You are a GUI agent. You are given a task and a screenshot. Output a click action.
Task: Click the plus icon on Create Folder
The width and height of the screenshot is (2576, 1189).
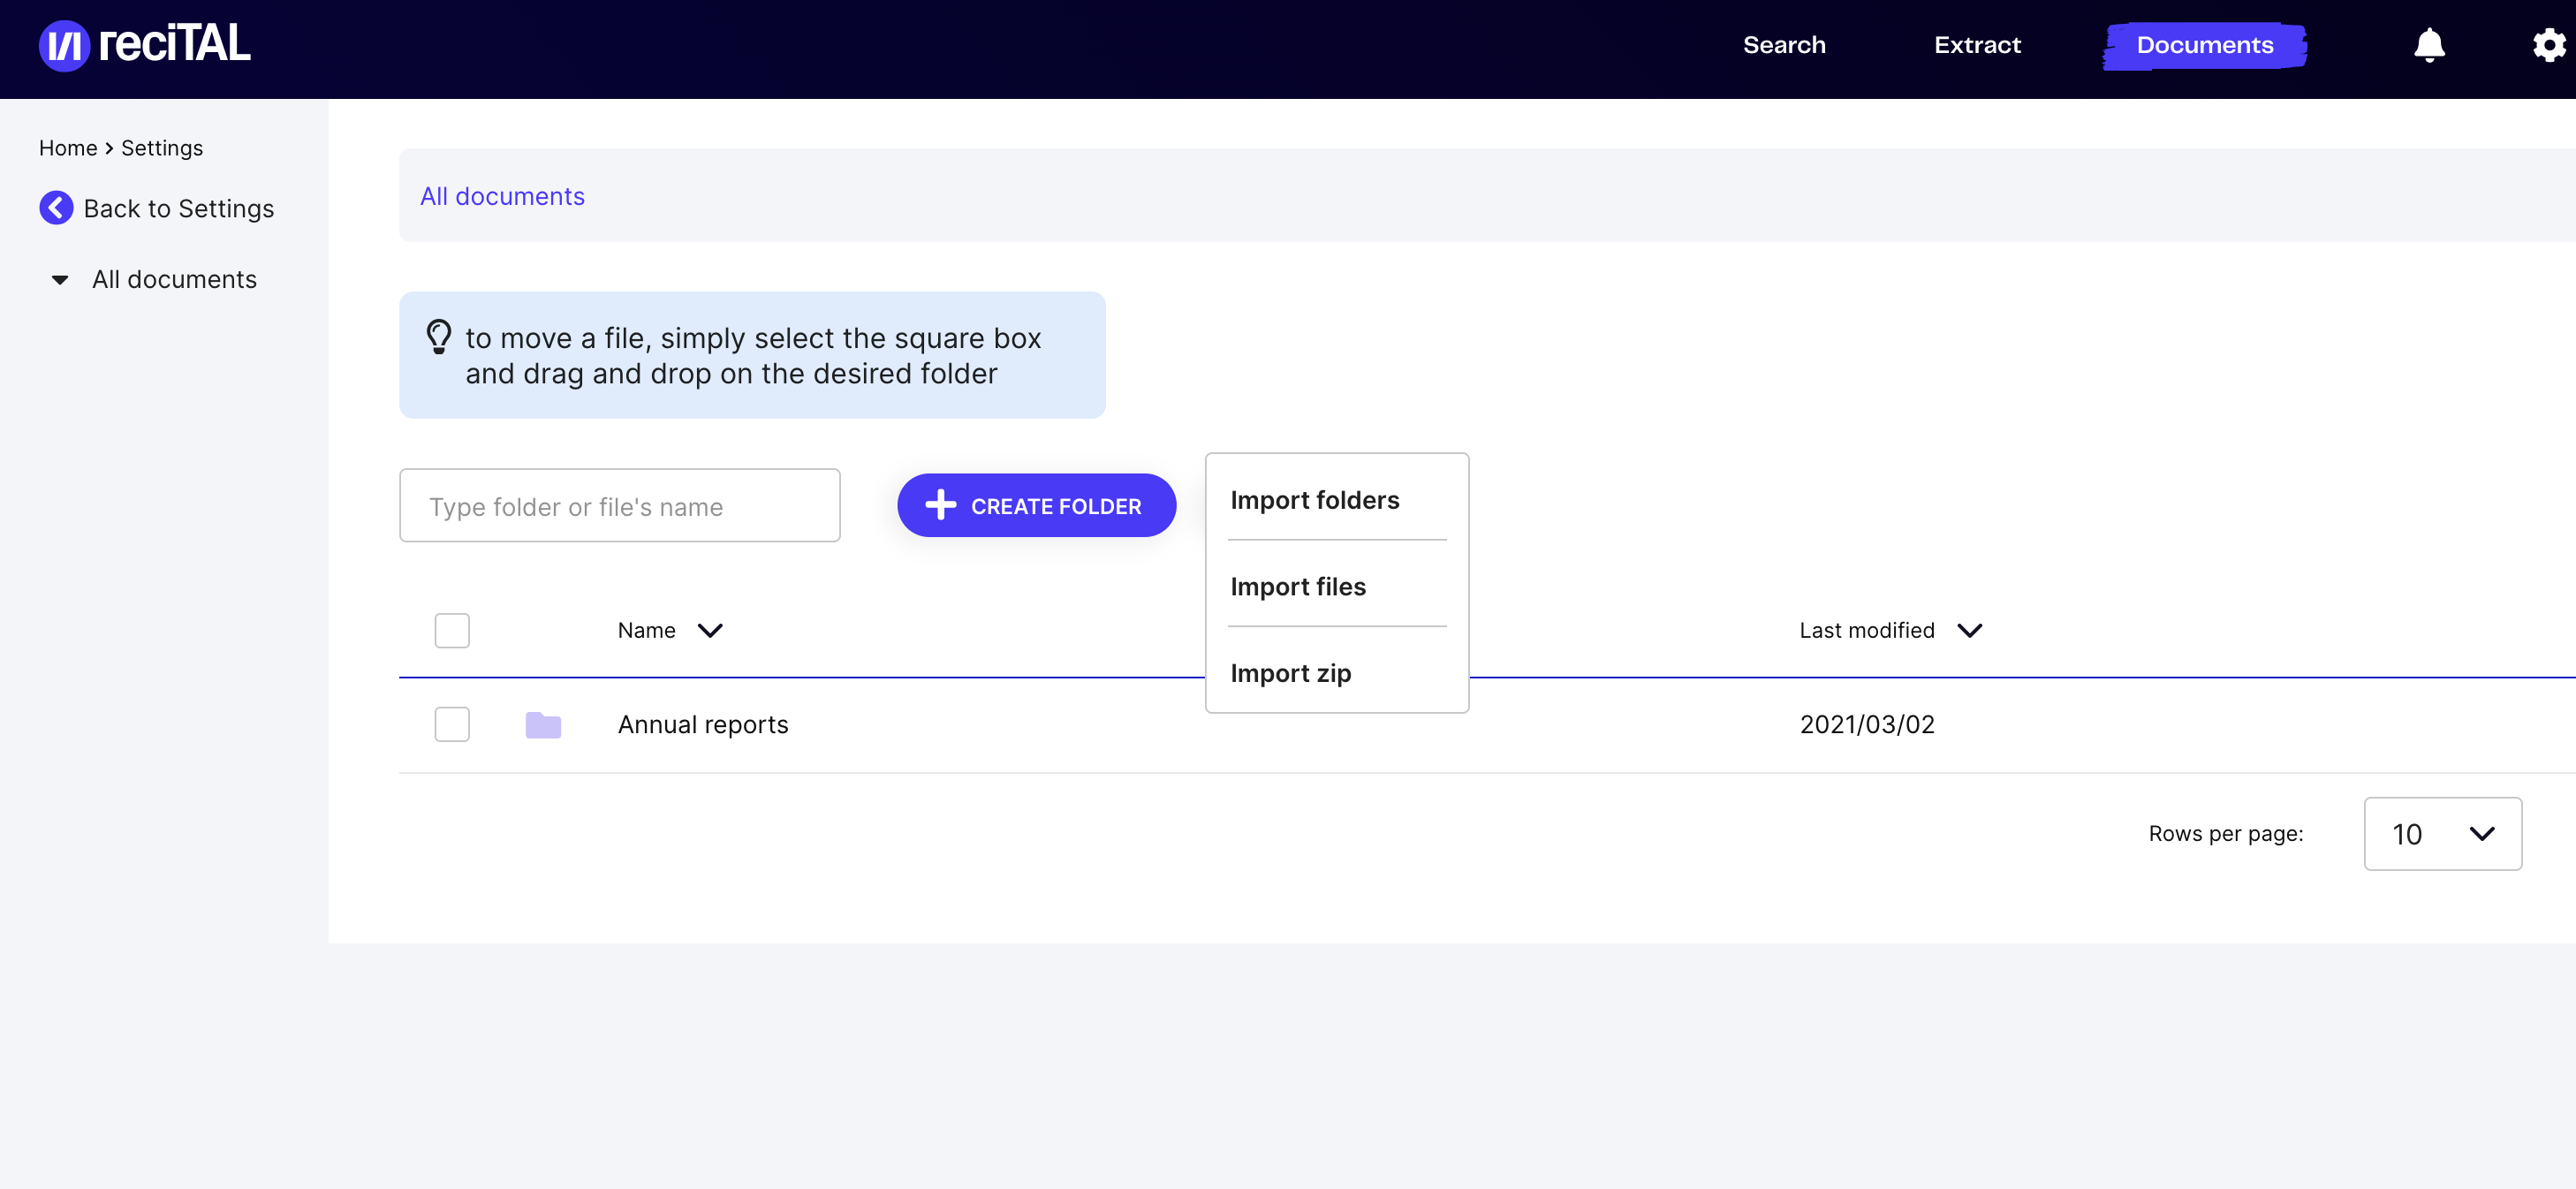940,506
